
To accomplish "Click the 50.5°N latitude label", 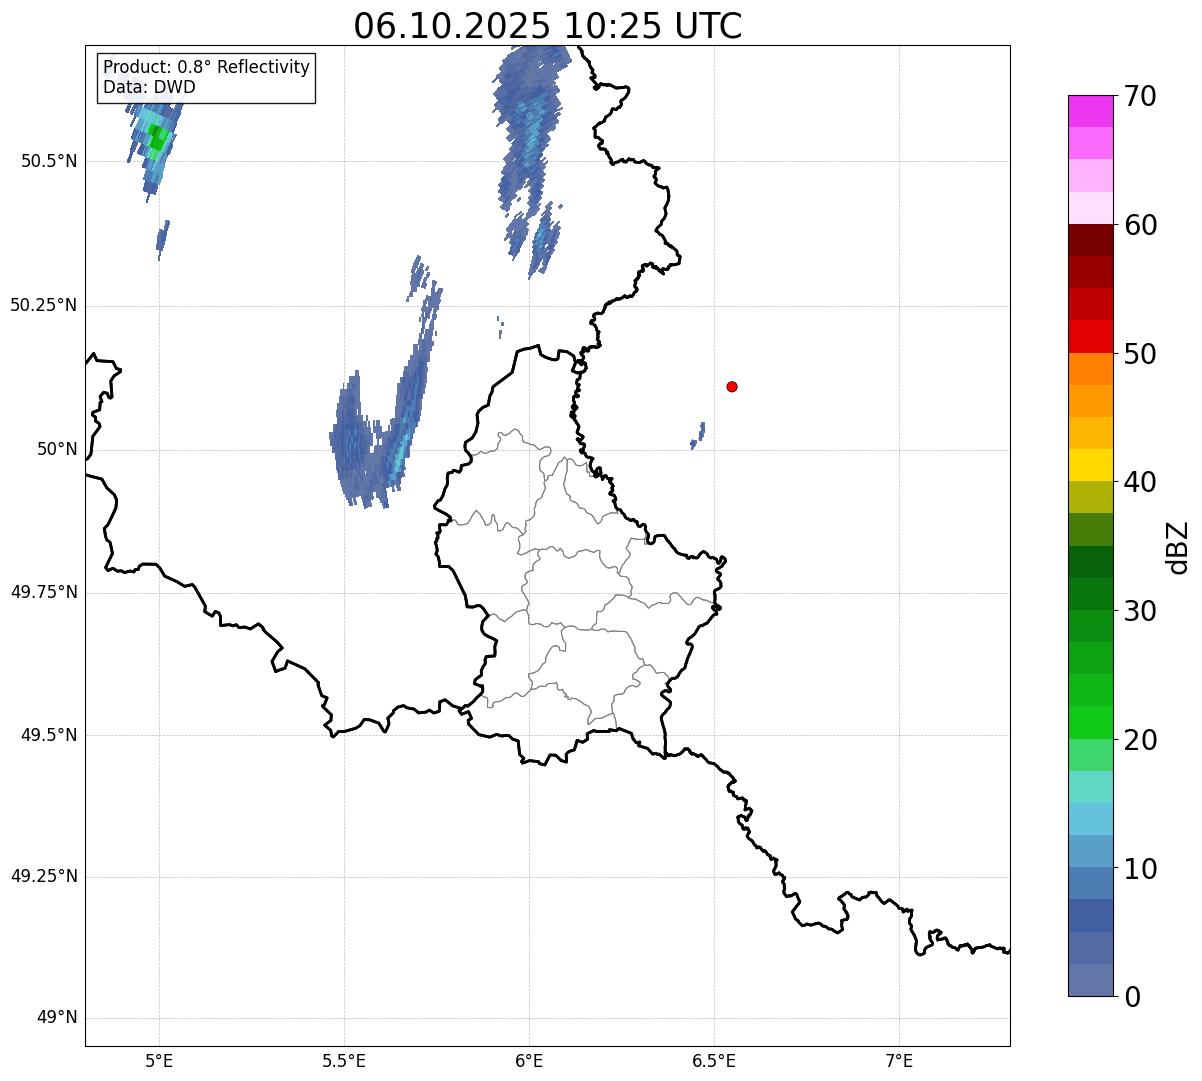I will [49, 161].
